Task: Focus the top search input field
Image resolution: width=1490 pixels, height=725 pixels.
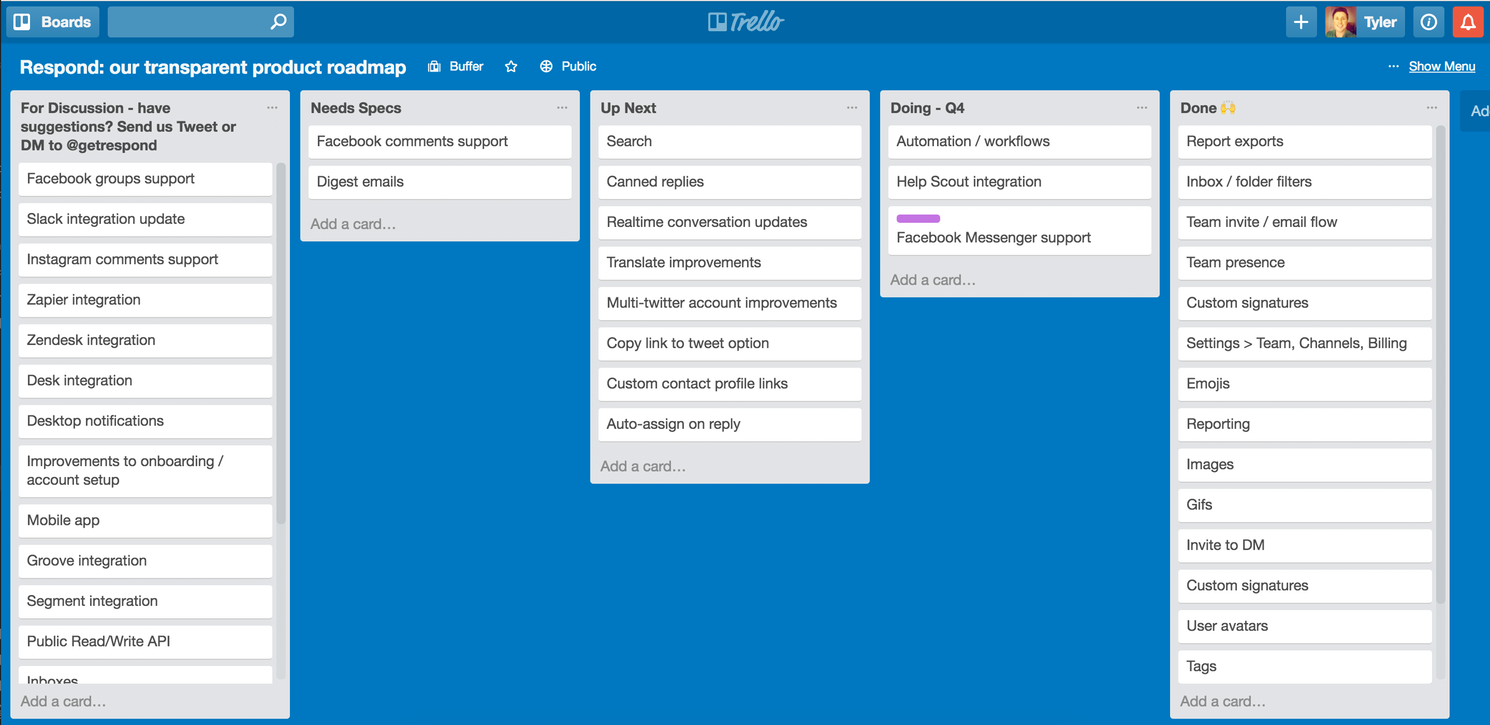Action: click(200, 21)
